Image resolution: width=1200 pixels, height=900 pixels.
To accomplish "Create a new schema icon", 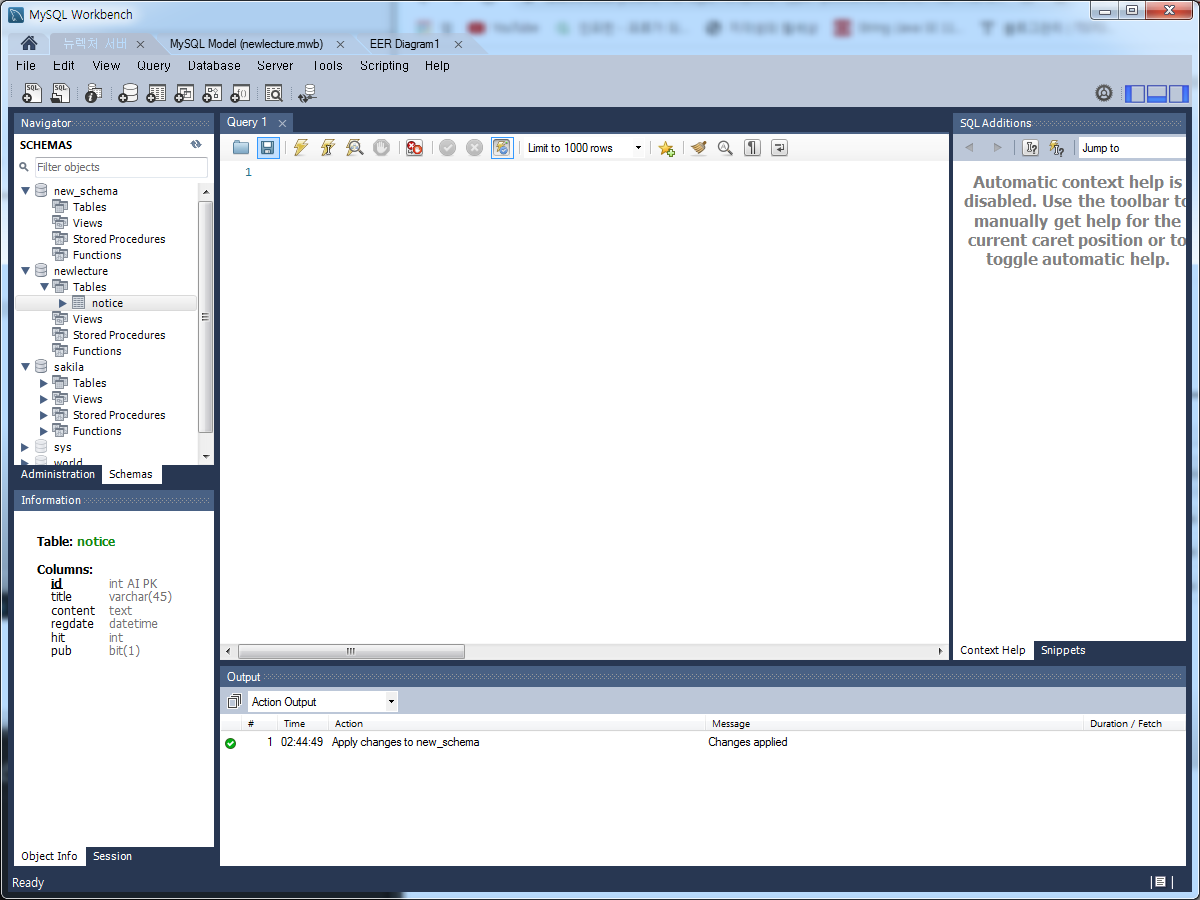I will 128,93.
